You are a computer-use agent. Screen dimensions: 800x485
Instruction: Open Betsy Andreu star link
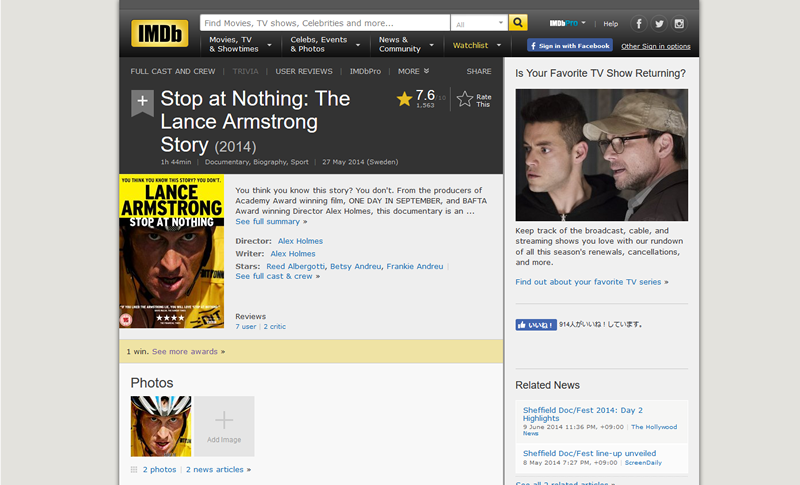(x=356, y=266)
